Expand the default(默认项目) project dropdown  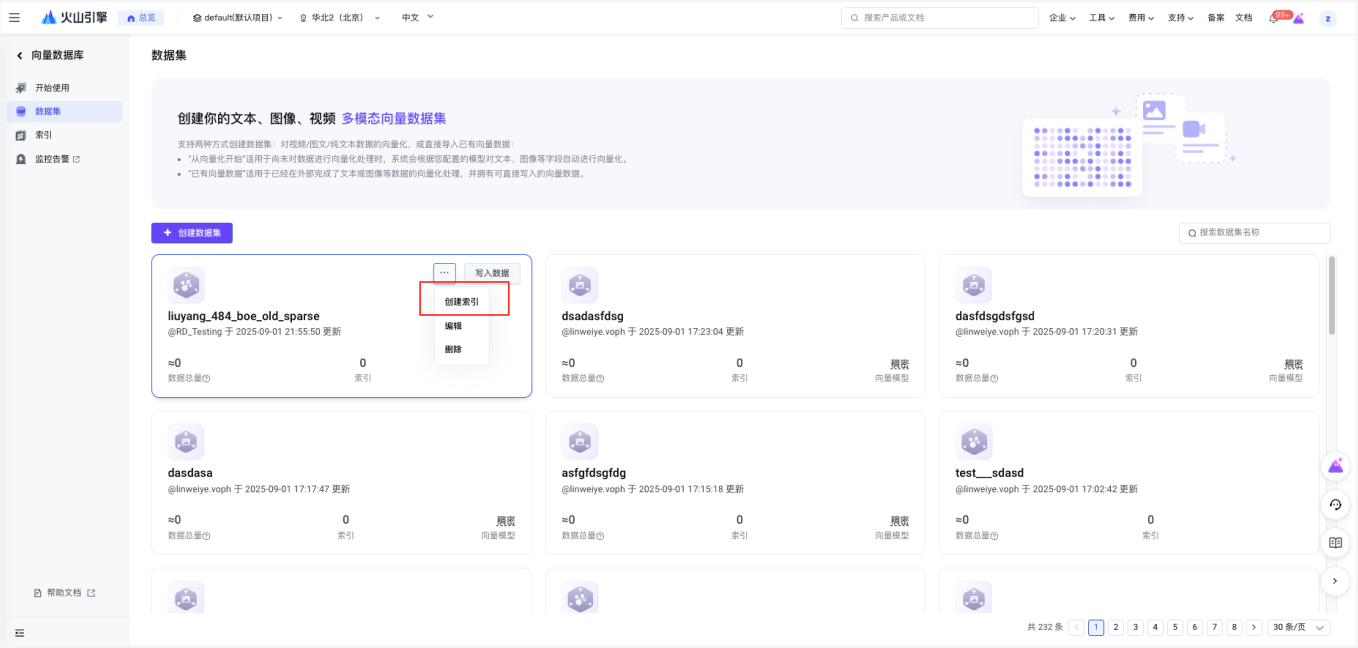[x=238, y=18]
